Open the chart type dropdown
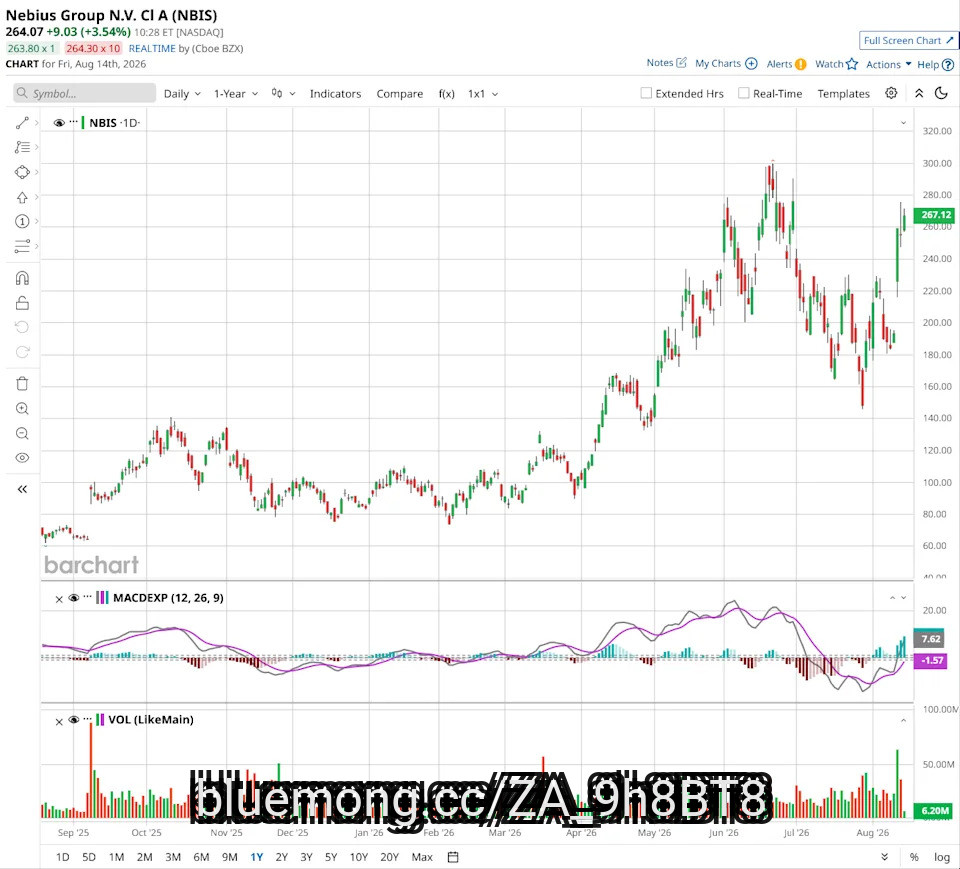Viewport: 960px width, 869px height. tap(283, 94)
